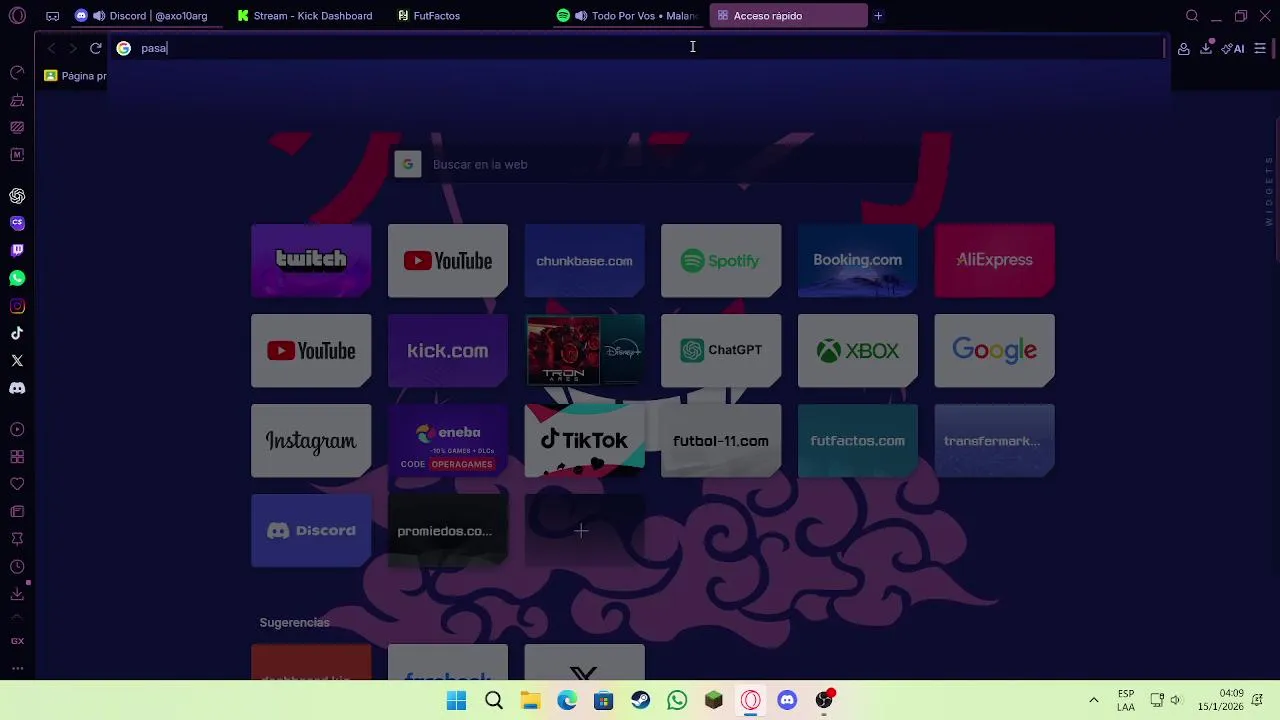This screenshot has width=1280, height=720.
Task: Open the Página pr bookmark
Action: (x=76, y=75)
